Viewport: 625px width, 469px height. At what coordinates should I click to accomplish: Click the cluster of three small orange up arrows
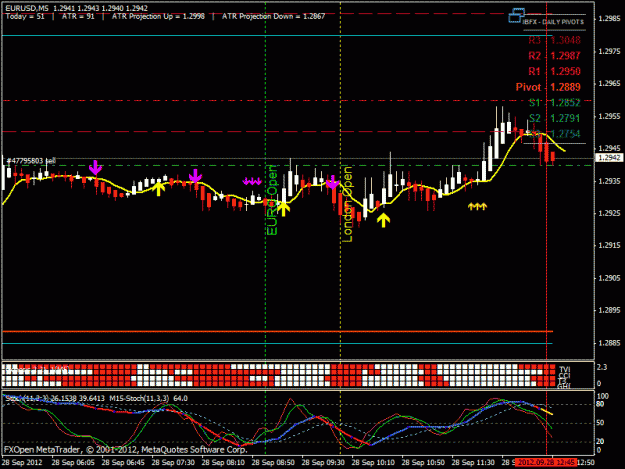(477, 206)
